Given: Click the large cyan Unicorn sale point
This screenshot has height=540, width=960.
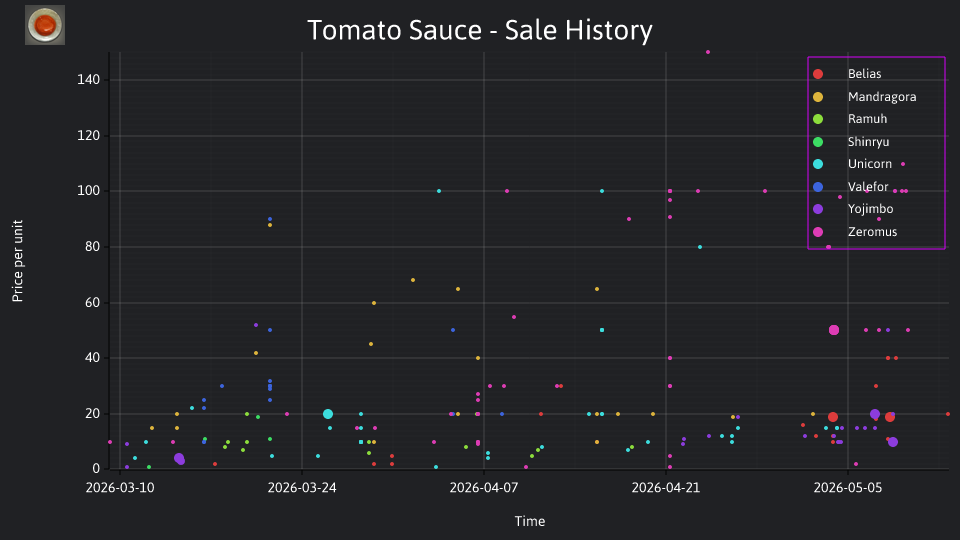Looking at the screenshot, I should tap(328, 414).
